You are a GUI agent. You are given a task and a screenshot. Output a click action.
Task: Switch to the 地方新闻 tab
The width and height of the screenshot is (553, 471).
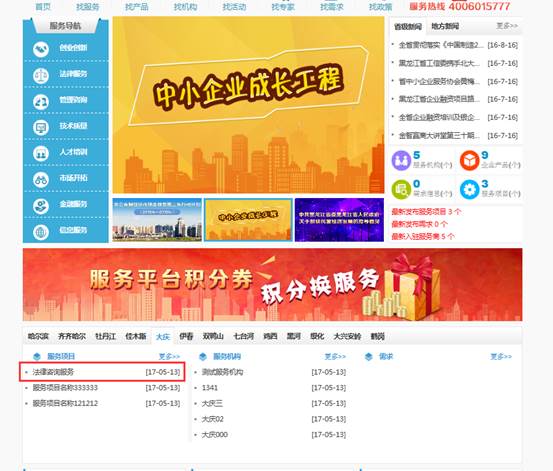pyautogui.click(x=445, y=26)
